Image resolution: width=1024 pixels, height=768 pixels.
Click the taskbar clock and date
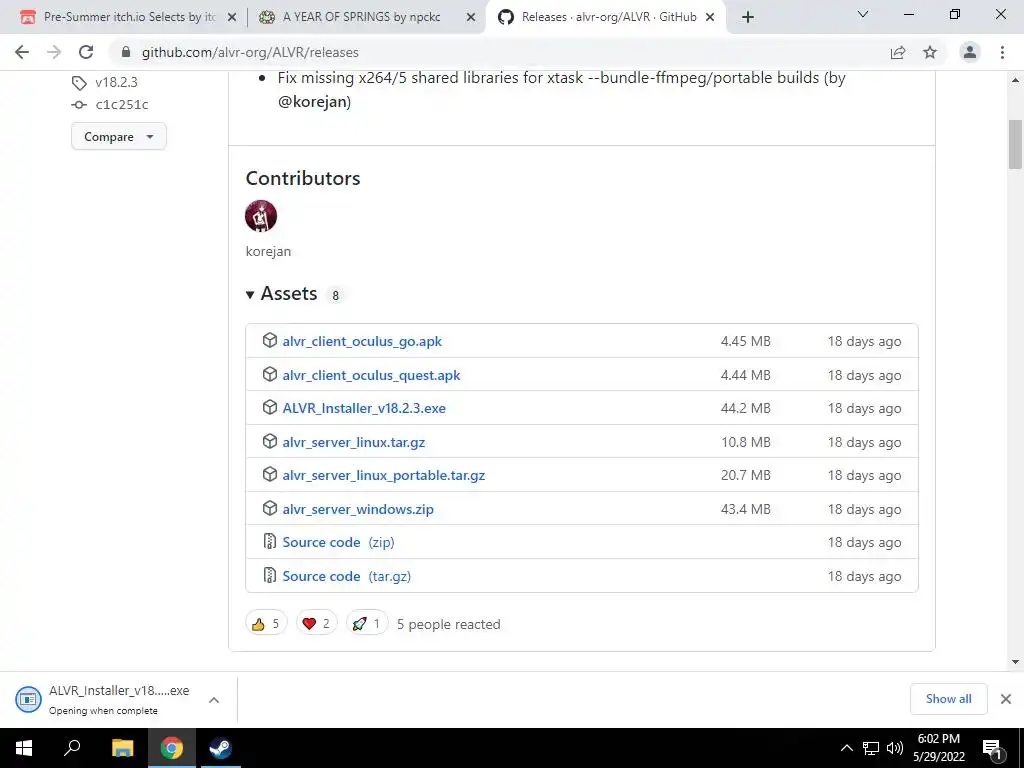(939, 748)
